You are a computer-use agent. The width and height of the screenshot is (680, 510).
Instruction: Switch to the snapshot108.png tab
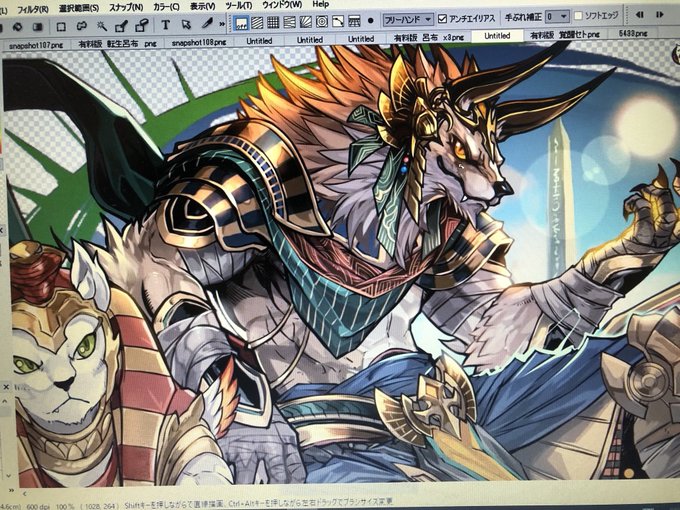click(x=199, y=42)
